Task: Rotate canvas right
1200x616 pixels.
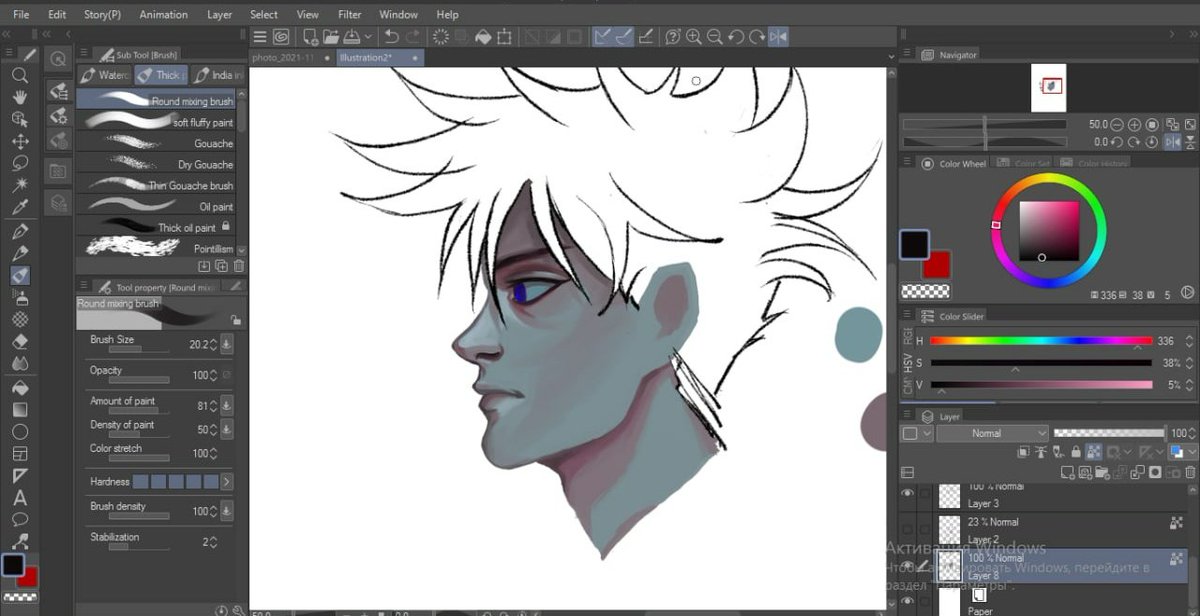Action: (756, 37)
